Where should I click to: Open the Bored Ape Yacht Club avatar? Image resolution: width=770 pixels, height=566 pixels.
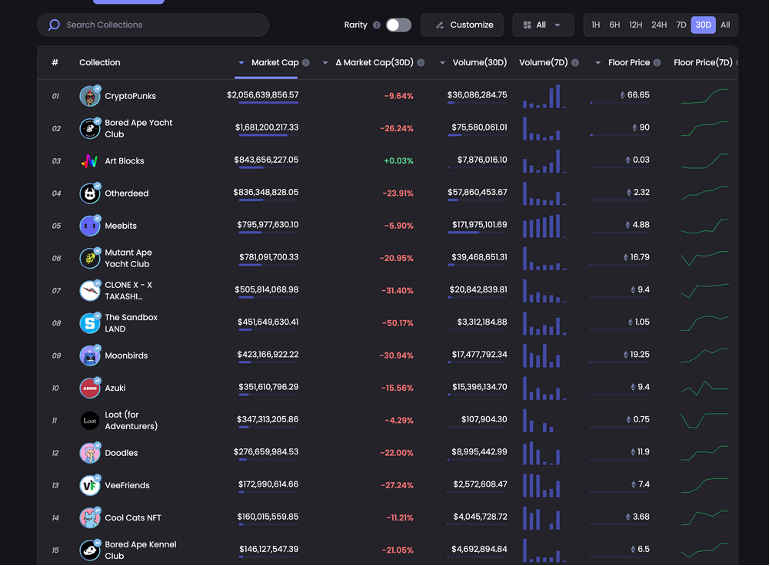tap(90, 129)
